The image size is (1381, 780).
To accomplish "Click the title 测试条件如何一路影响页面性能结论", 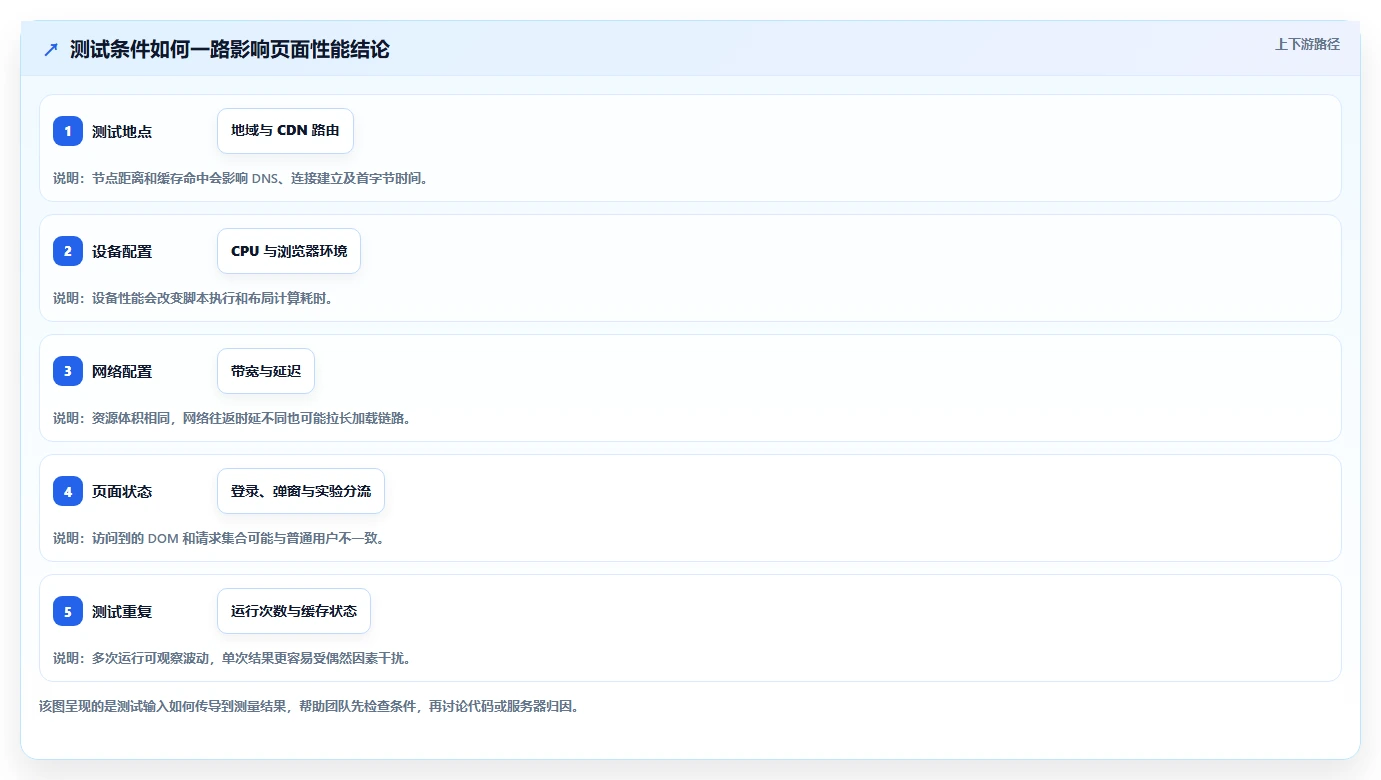I will click(x=230, y=49).
